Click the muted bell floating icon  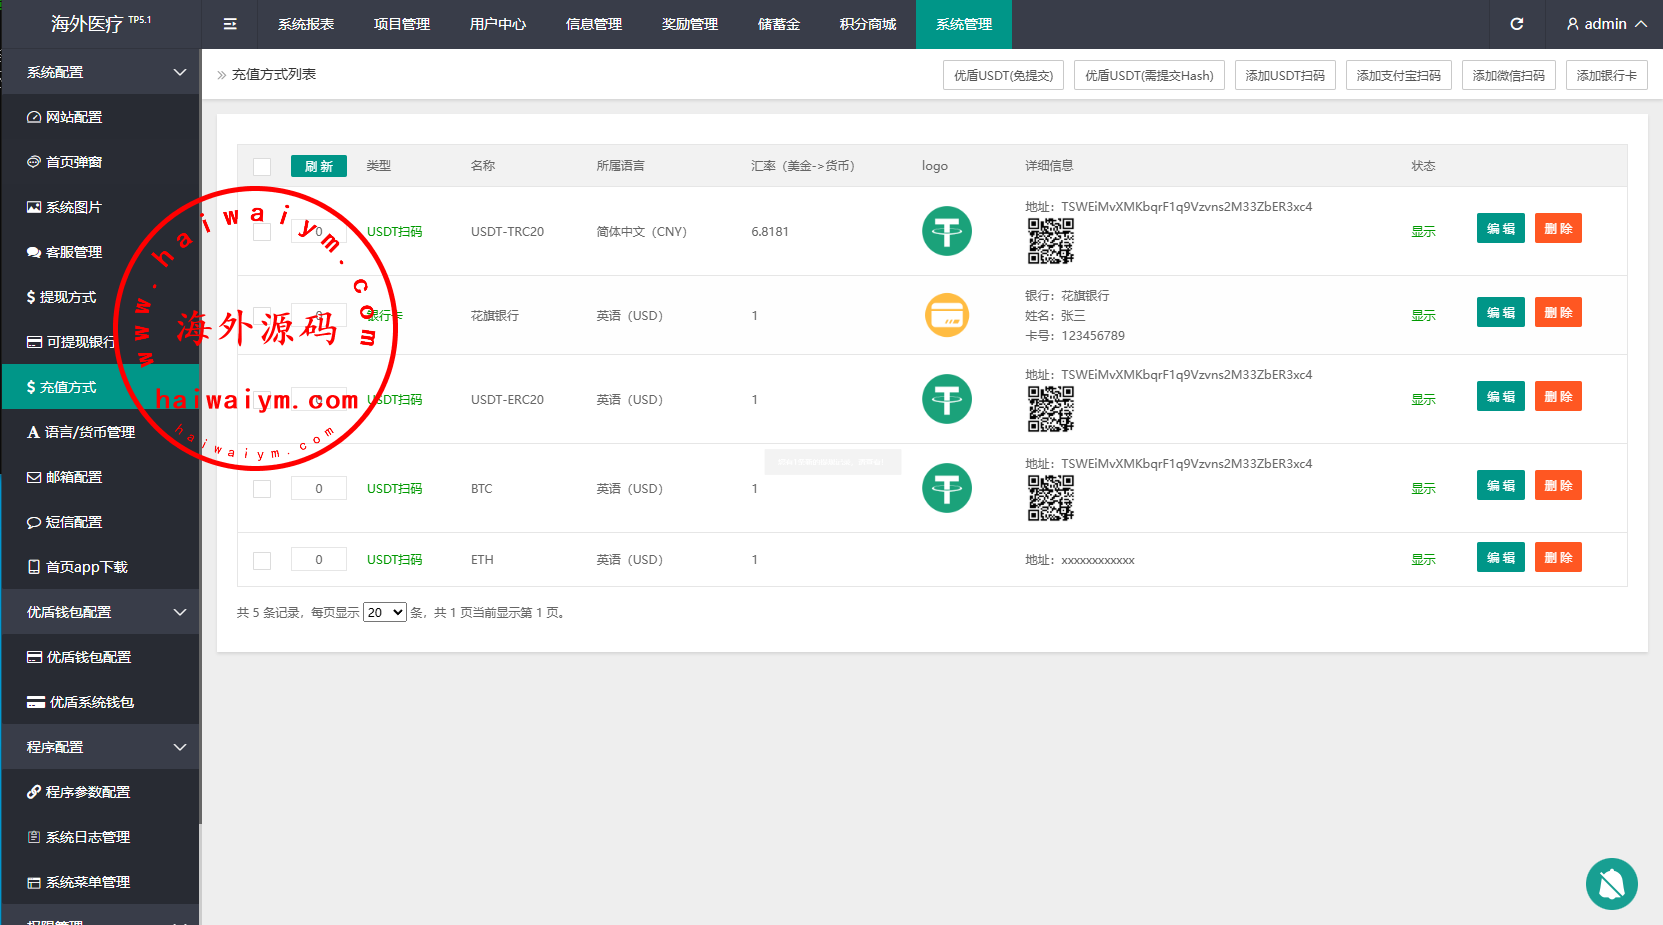click(x=1612, y=884)
